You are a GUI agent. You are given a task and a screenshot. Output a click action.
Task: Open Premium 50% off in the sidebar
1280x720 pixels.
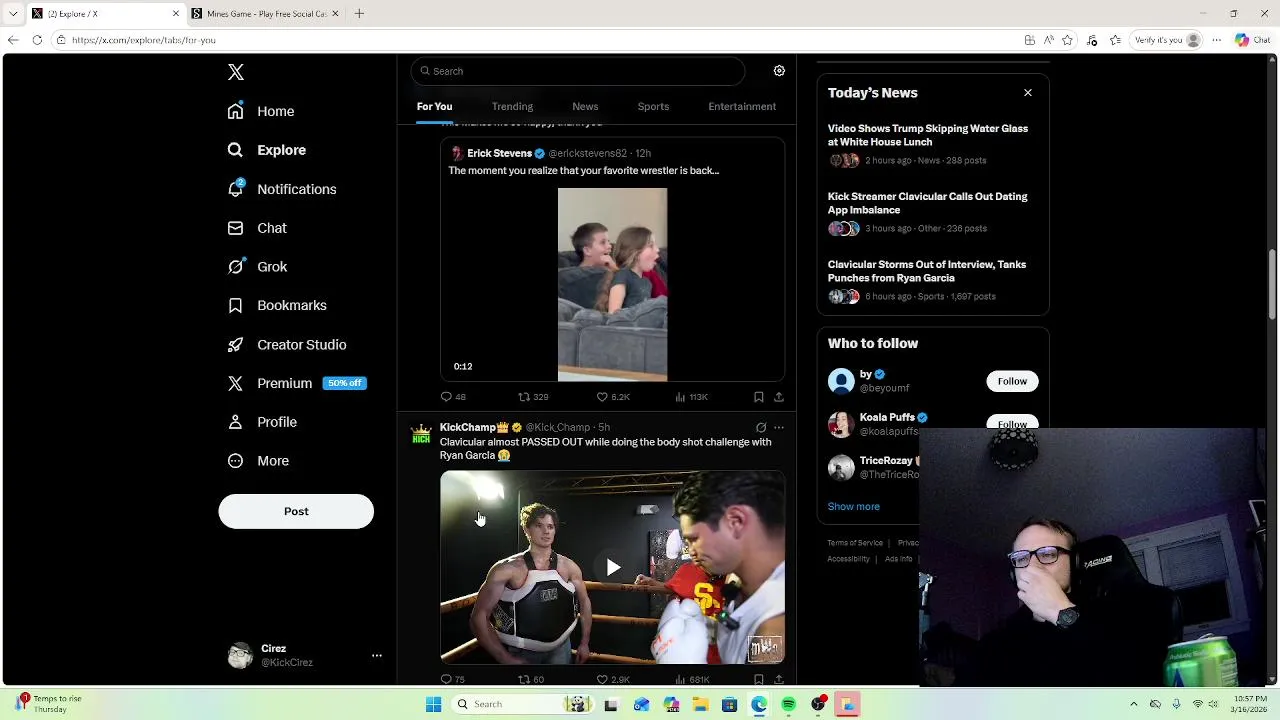pos(297,383)
